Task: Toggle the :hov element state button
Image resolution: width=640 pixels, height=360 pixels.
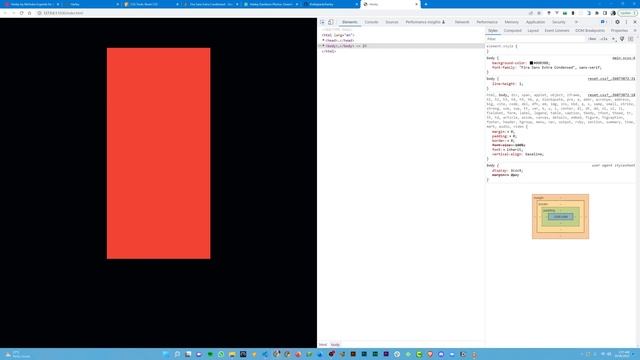Action: pos(592,39)
